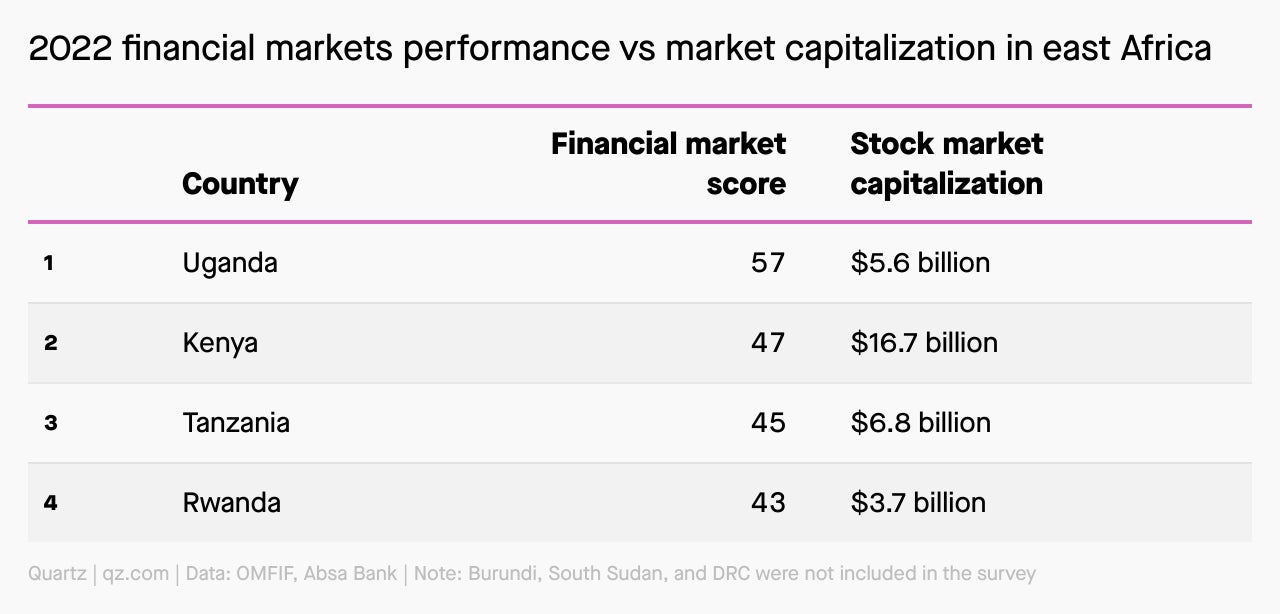This screenshot has width=1280, height=614.
Task: Click Uganda's score of 57
Action: point(768,263)
